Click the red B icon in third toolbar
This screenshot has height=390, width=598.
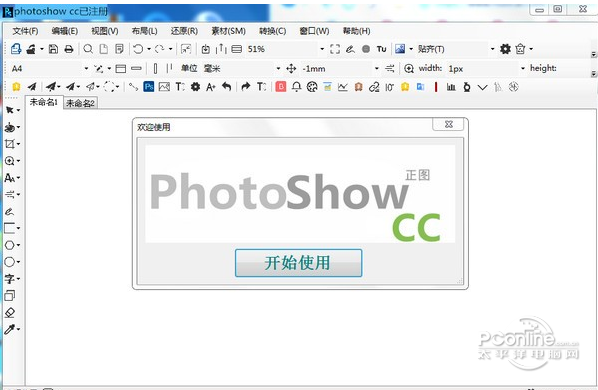pos(281,87)
